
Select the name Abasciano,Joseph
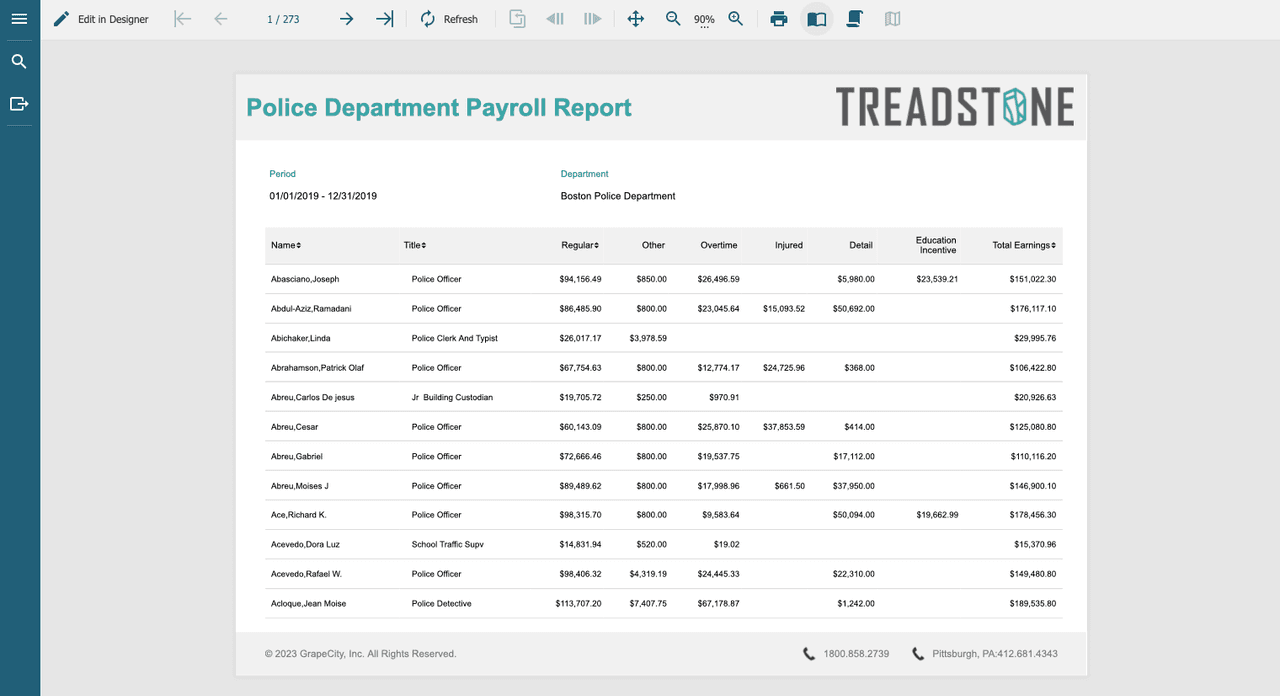click(x=305, y=279)
